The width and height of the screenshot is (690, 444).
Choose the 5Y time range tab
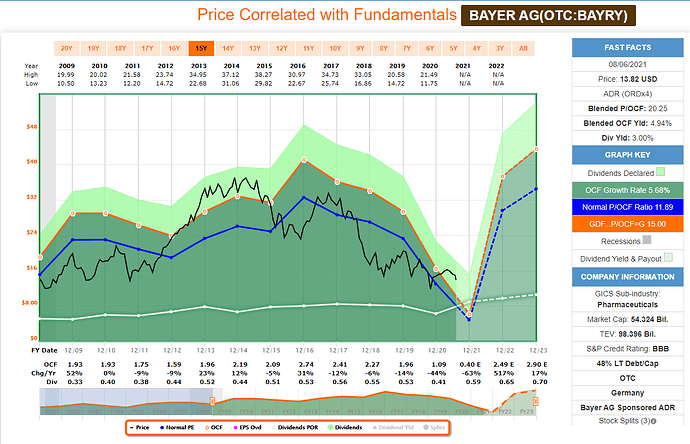[x=453, y=48]
